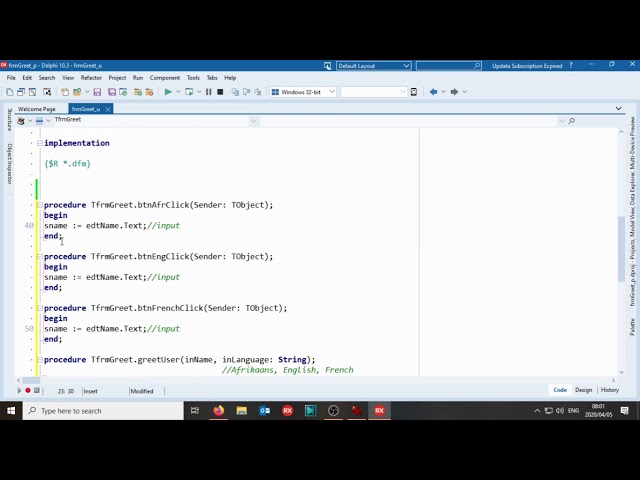Switch to the Welcome Page tab
The height and width of the screenshot is (480, 640).
click(37, 109)
